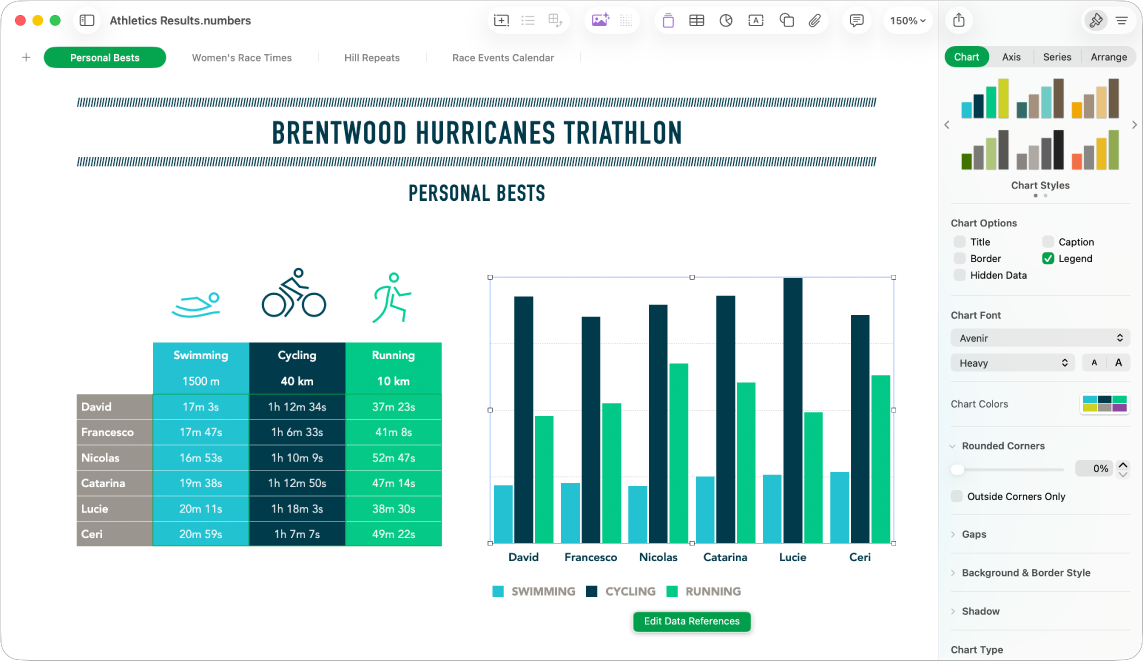Select the Table insert icon

pyautogui.click(x=697, y=20)
